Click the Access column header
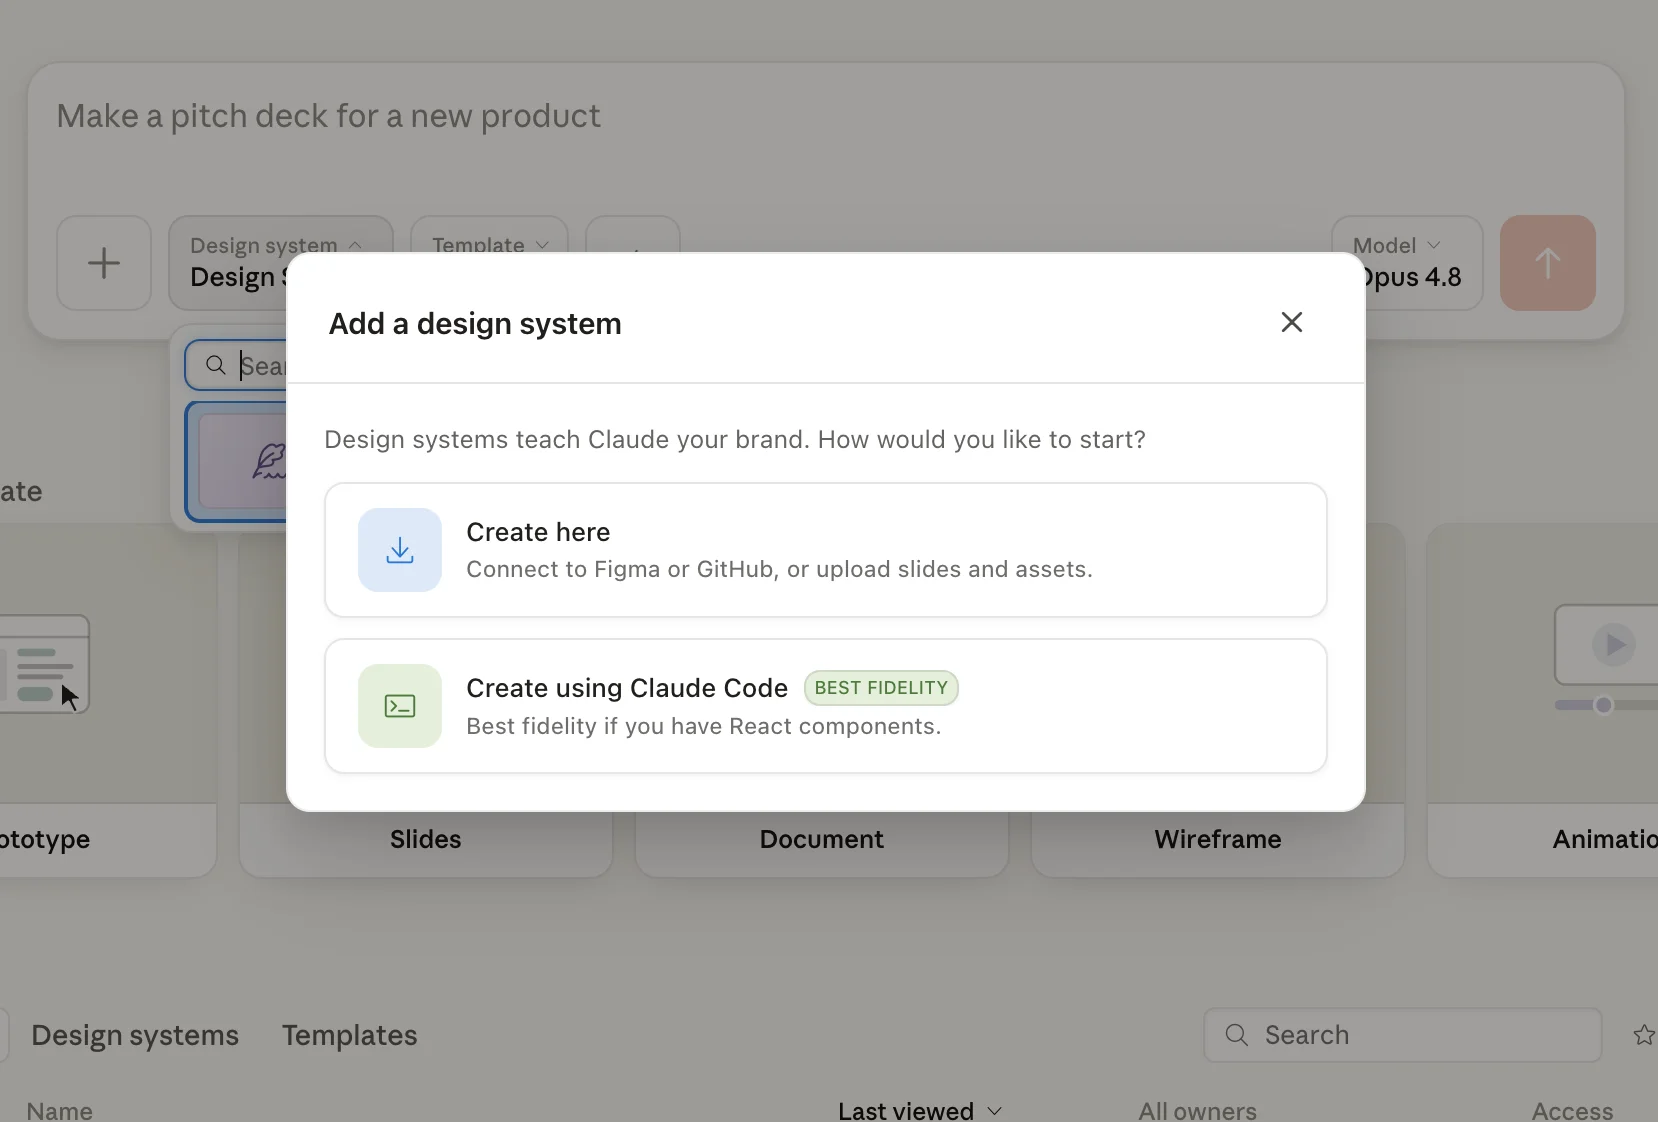 [1572, 1110]
